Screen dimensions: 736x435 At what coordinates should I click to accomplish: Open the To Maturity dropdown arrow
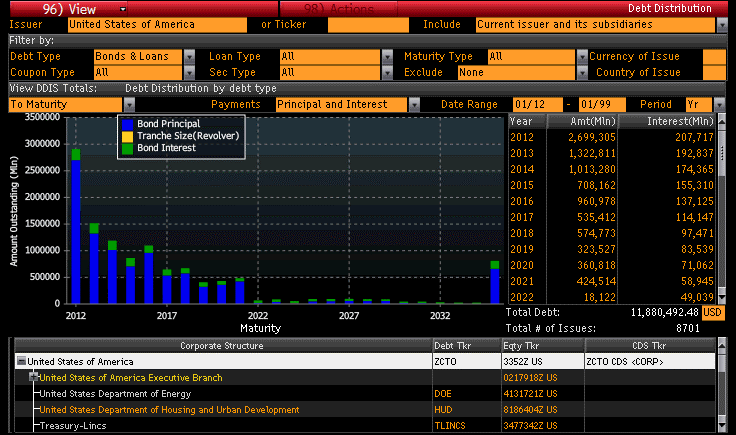pyautogui.click(x=129, y=105)
